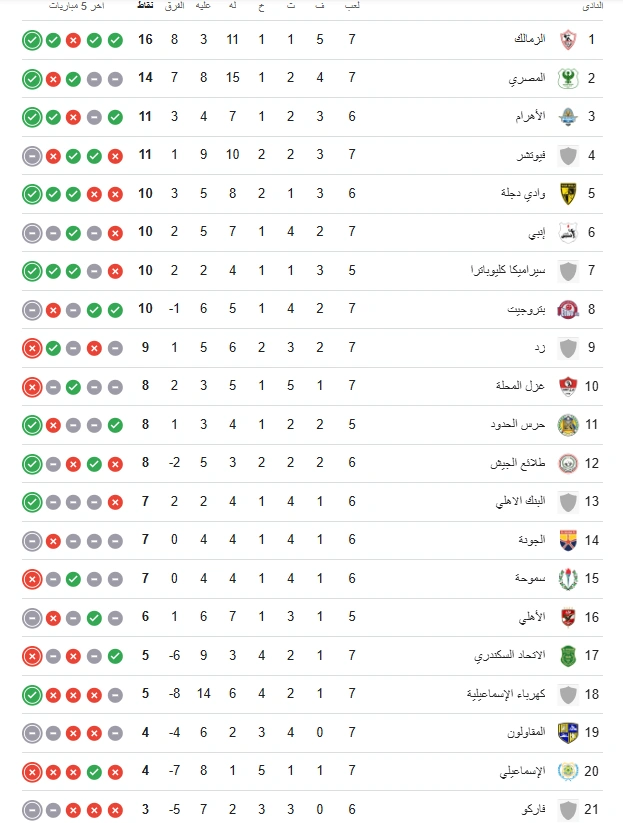Open the Wadi Degla yellow shield badge
Viewport: 623px width, 823px height.
(x=568, y=194)
